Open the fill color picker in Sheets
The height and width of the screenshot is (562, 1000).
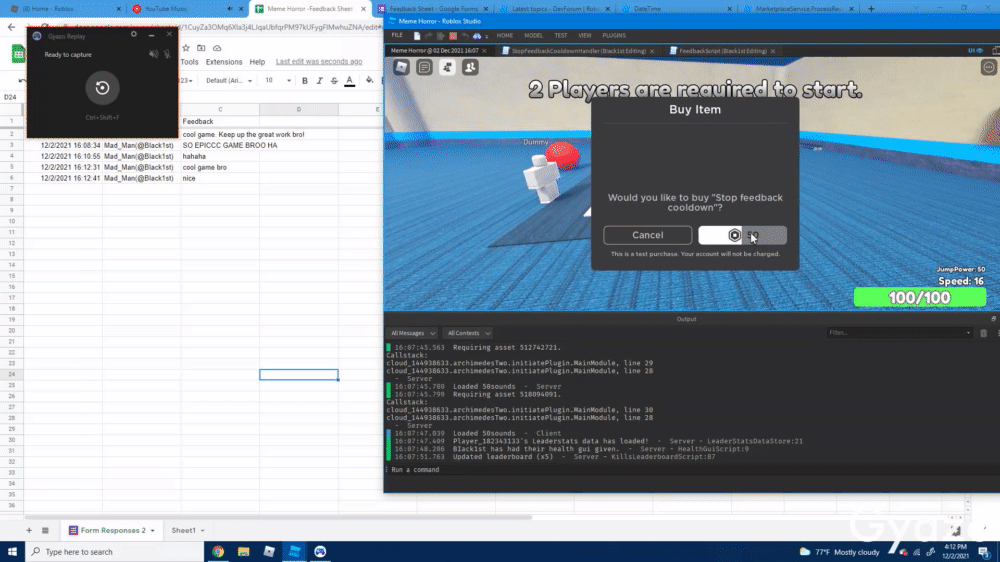[x=369, y=81]
